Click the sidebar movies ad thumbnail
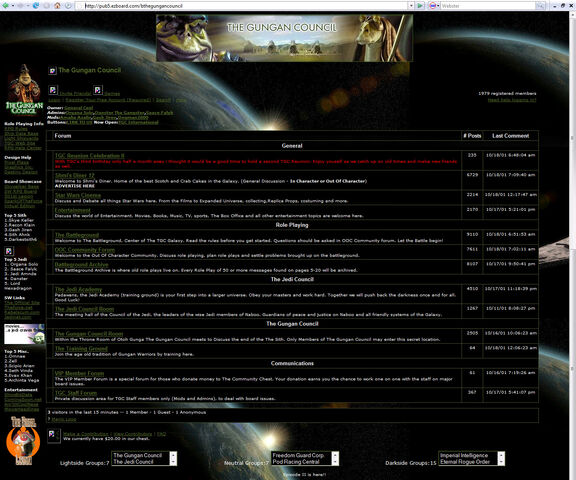Viewport: 576px width, 480px height. (x=24, y=334)
